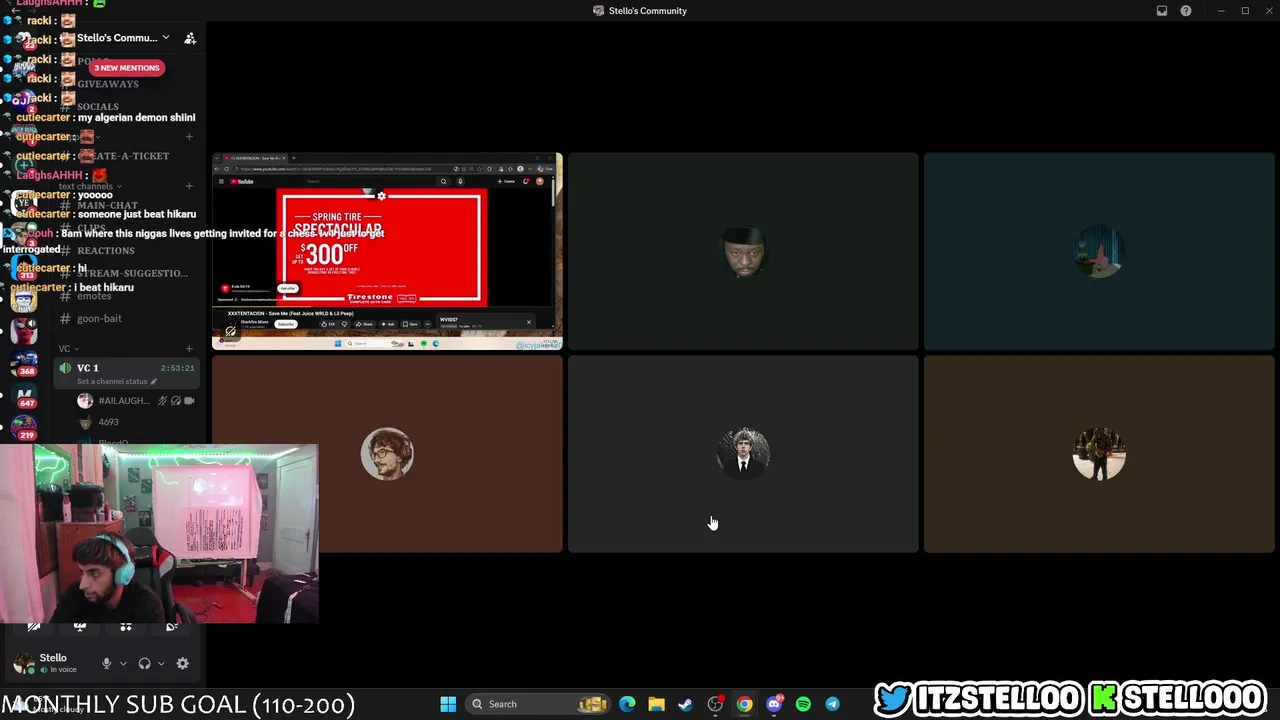1280x720 pixels.
Task: Select the teal tile participant
Action: click(x=1099, y=251)
